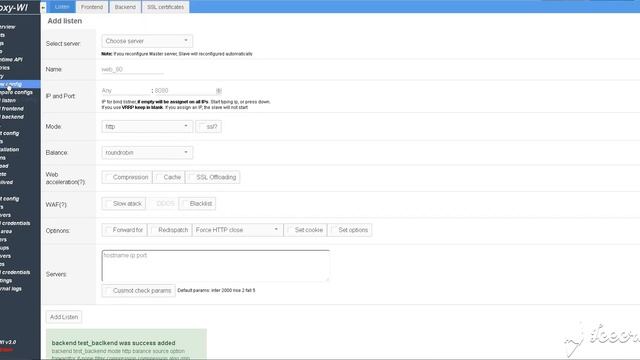The width and height of the screenshot is (640, 360).
Task: Click the Master server reconfigure note
Action: point(177,54)
